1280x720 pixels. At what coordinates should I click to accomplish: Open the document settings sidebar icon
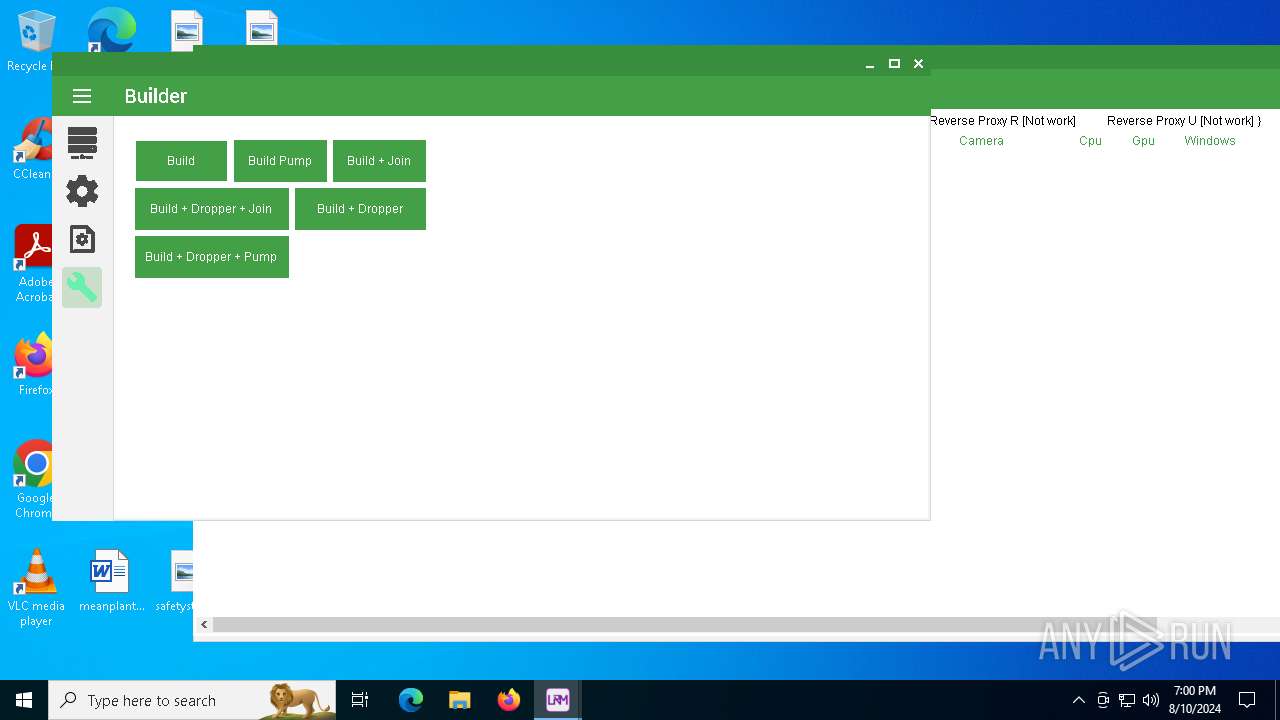click(x=82, y=239)
